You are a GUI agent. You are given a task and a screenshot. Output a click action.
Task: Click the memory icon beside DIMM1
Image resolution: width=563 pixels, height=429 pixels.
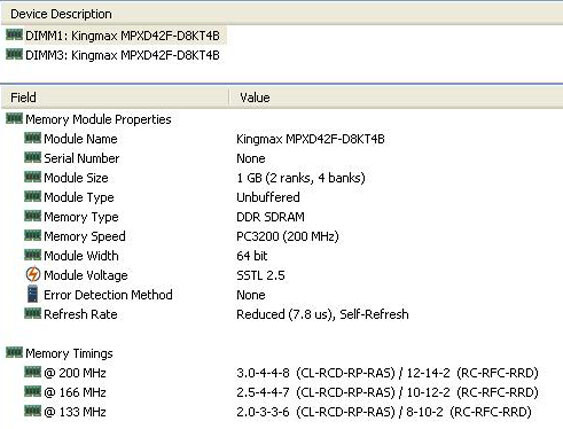14,35
